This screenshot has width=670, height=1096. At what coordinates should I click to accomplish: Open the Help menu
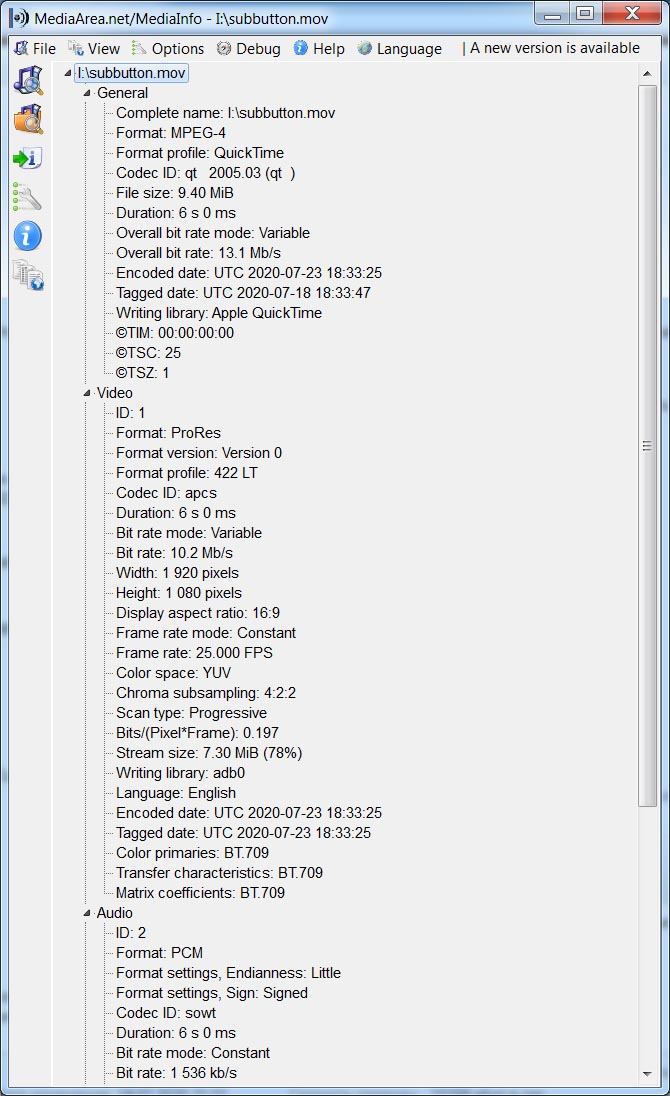(x=319, y=48)
